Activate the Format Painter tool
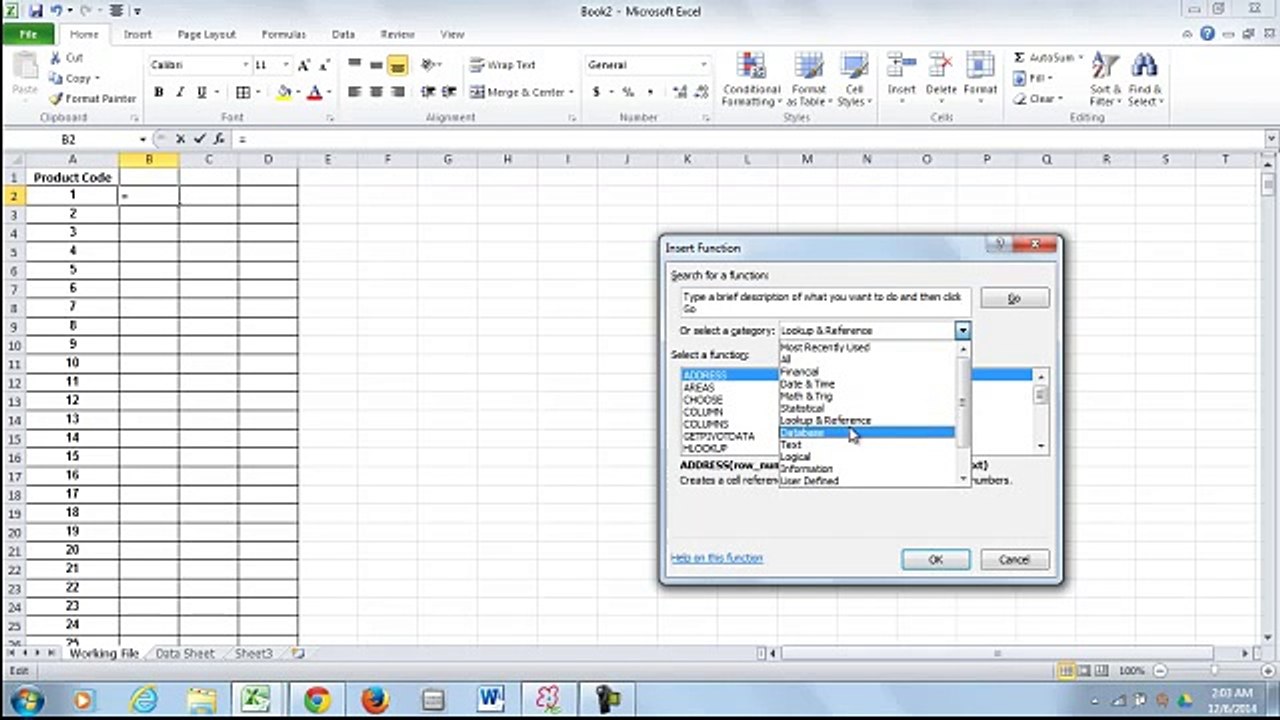 (x=92, y=99)
